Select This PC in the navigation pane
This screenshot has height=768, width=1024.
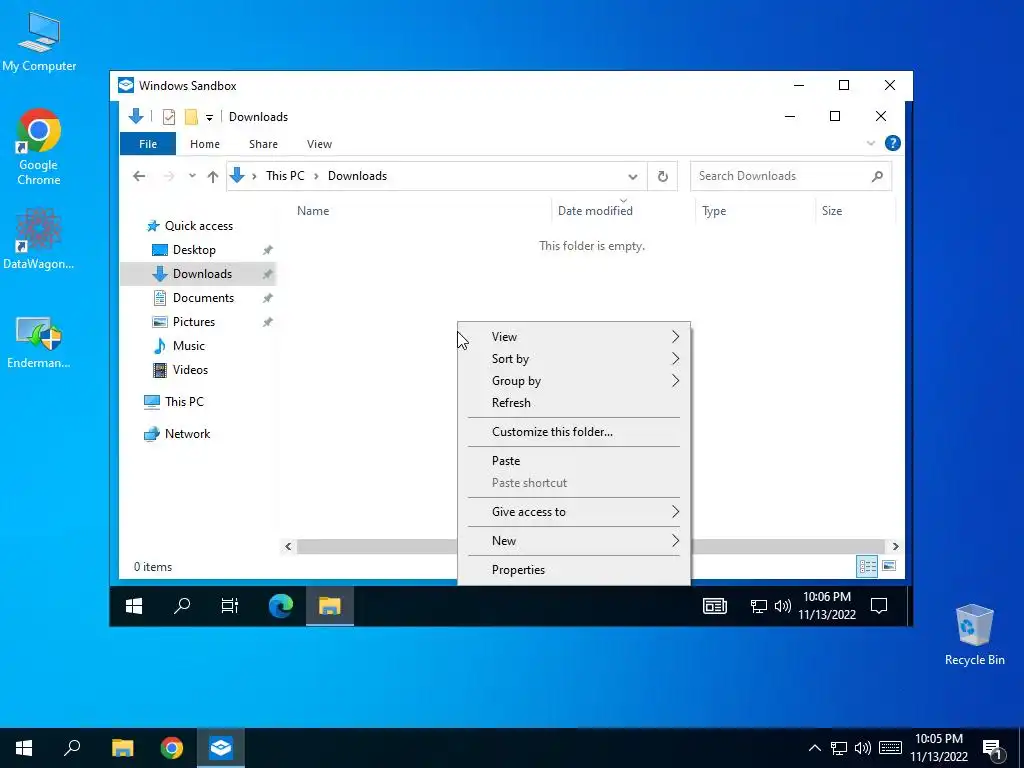(x=184, y=402)
